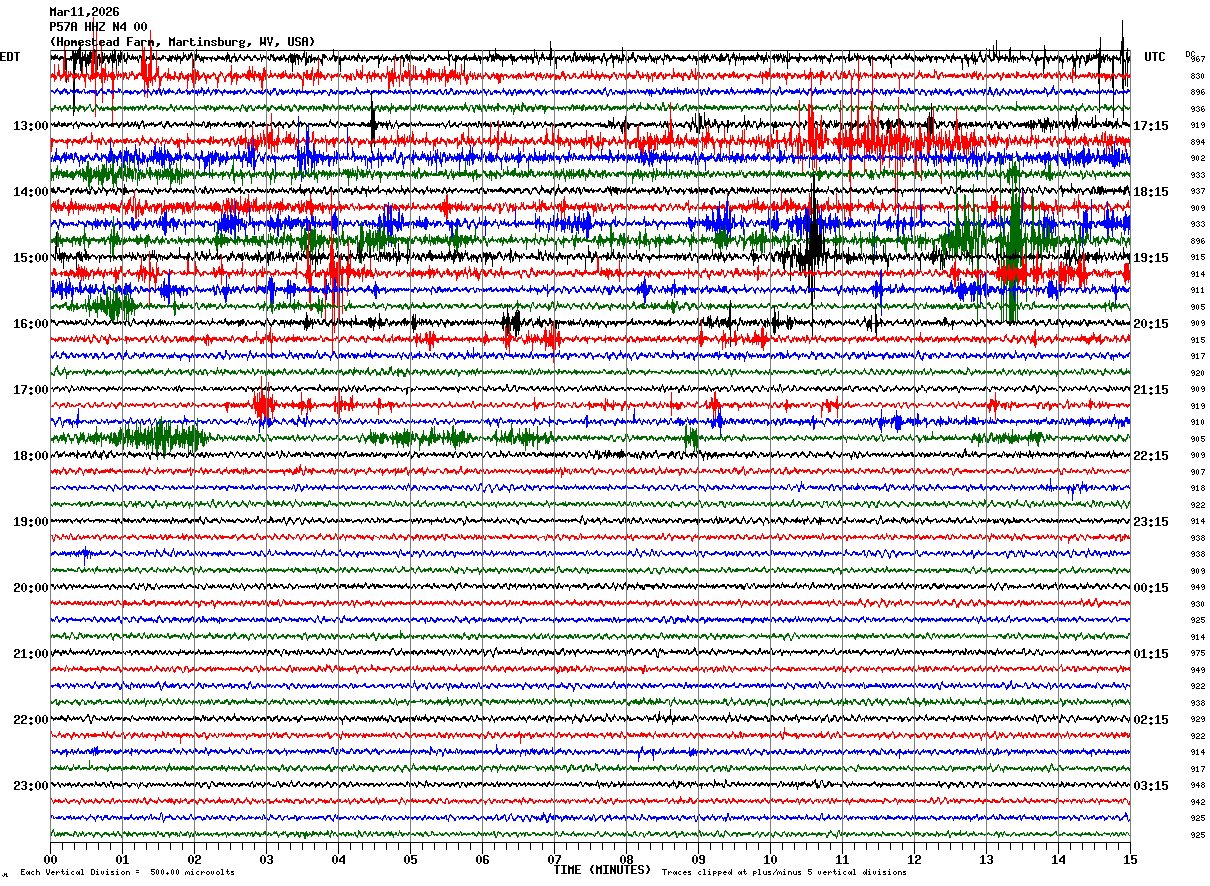Click the UTC timezone label
The image size is (1210, 886).
(1155, 57)
